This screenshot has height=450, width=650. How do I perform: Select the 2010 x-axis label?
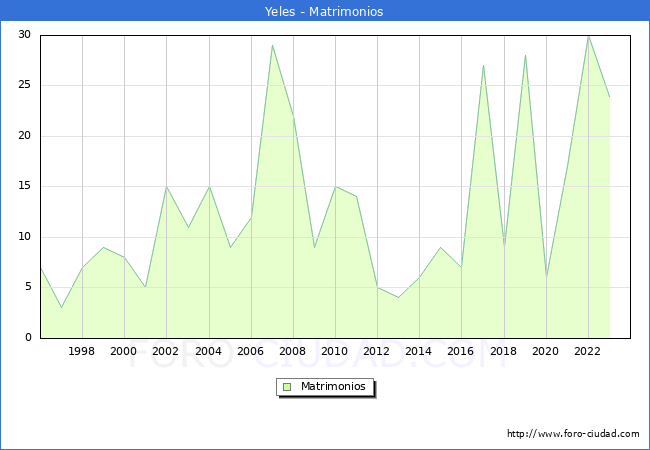coord(335,351)
